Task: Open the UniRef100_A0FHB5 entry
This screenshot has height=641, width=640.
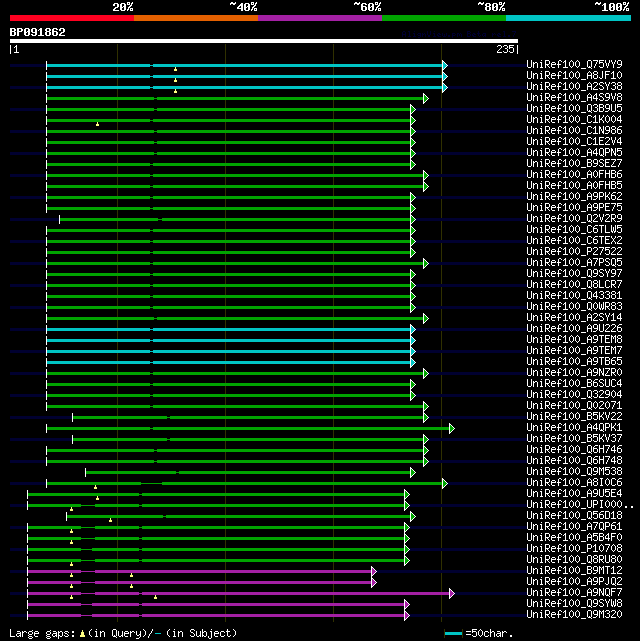Action: [x=574, y=186]
